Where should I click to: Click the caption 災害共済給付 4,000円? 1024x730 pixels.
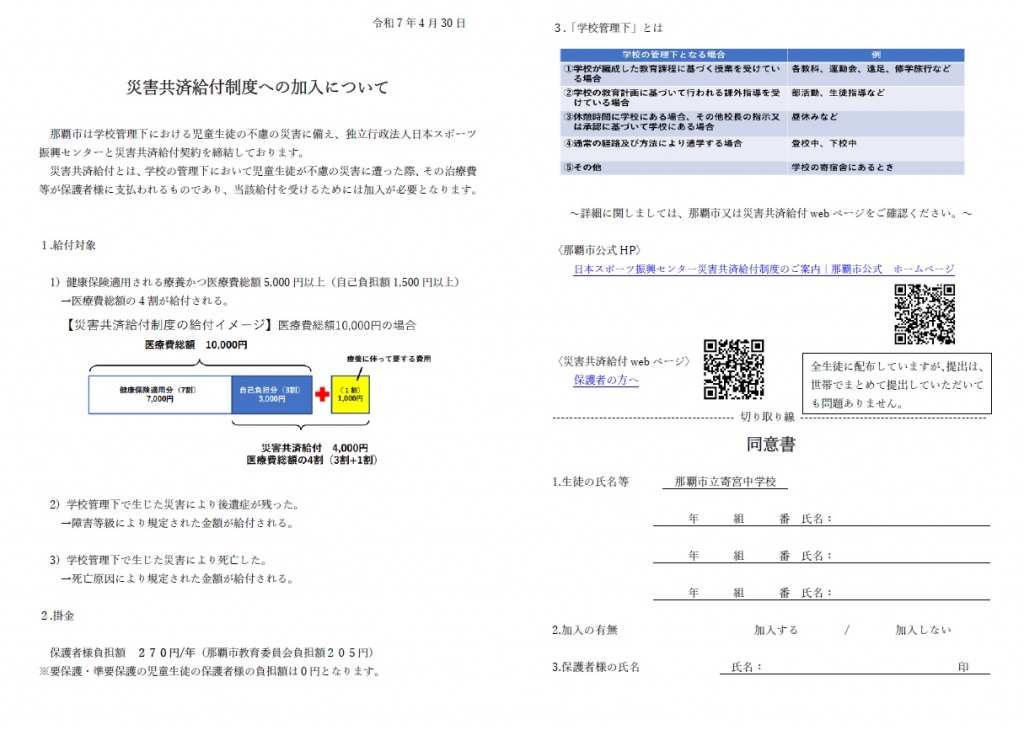pyautogui.click(x=315, y=448)
